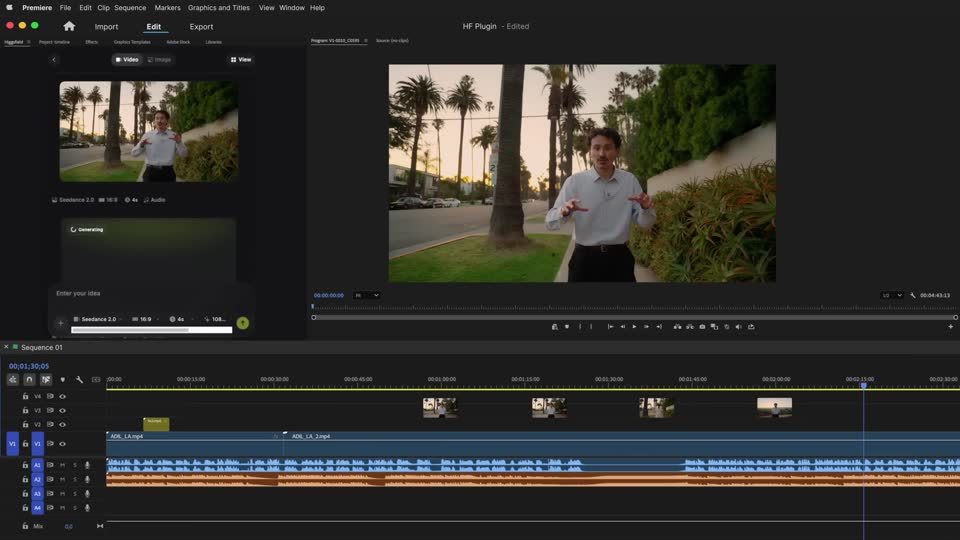Hide track V2 with its eye icon
Screen dimensions: 960x540
click(x=62, y=424)
